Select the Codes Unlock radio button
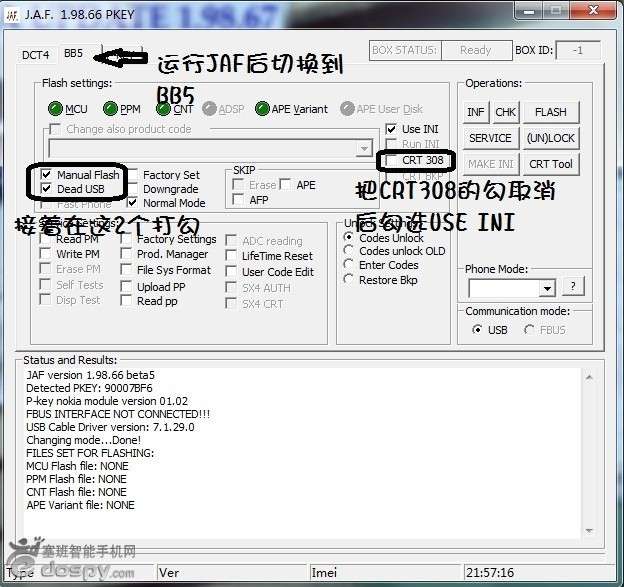 click(x=349, y=238)
